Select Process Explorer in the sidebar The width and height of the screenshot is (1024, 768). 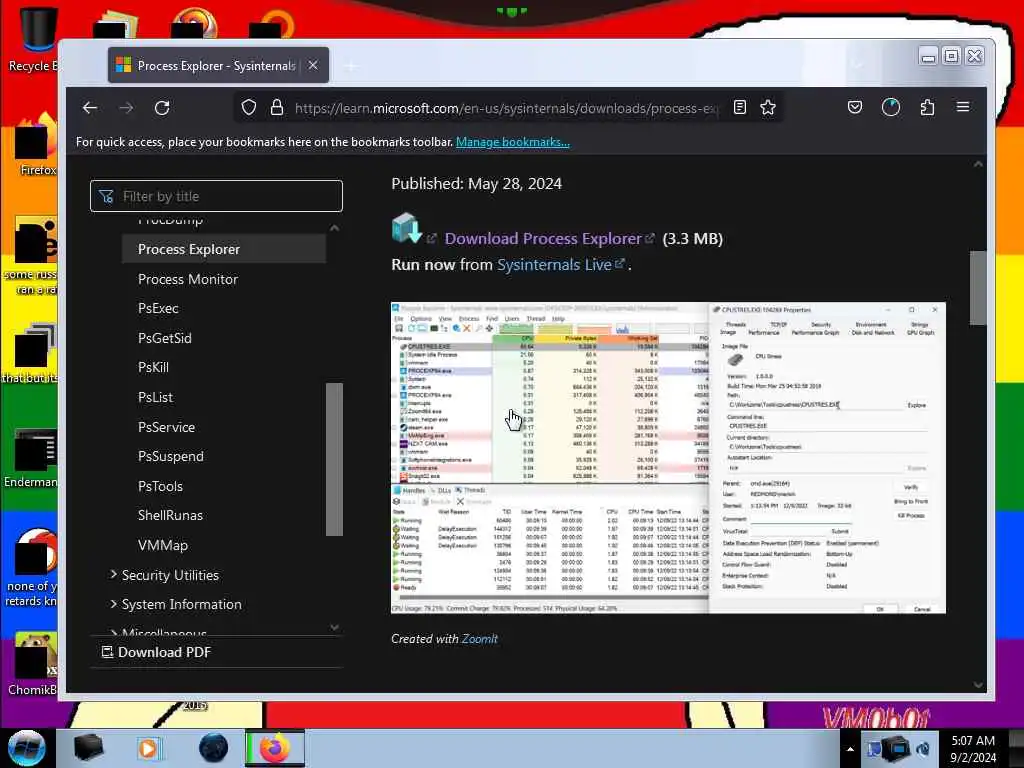[x=223, y=249]
